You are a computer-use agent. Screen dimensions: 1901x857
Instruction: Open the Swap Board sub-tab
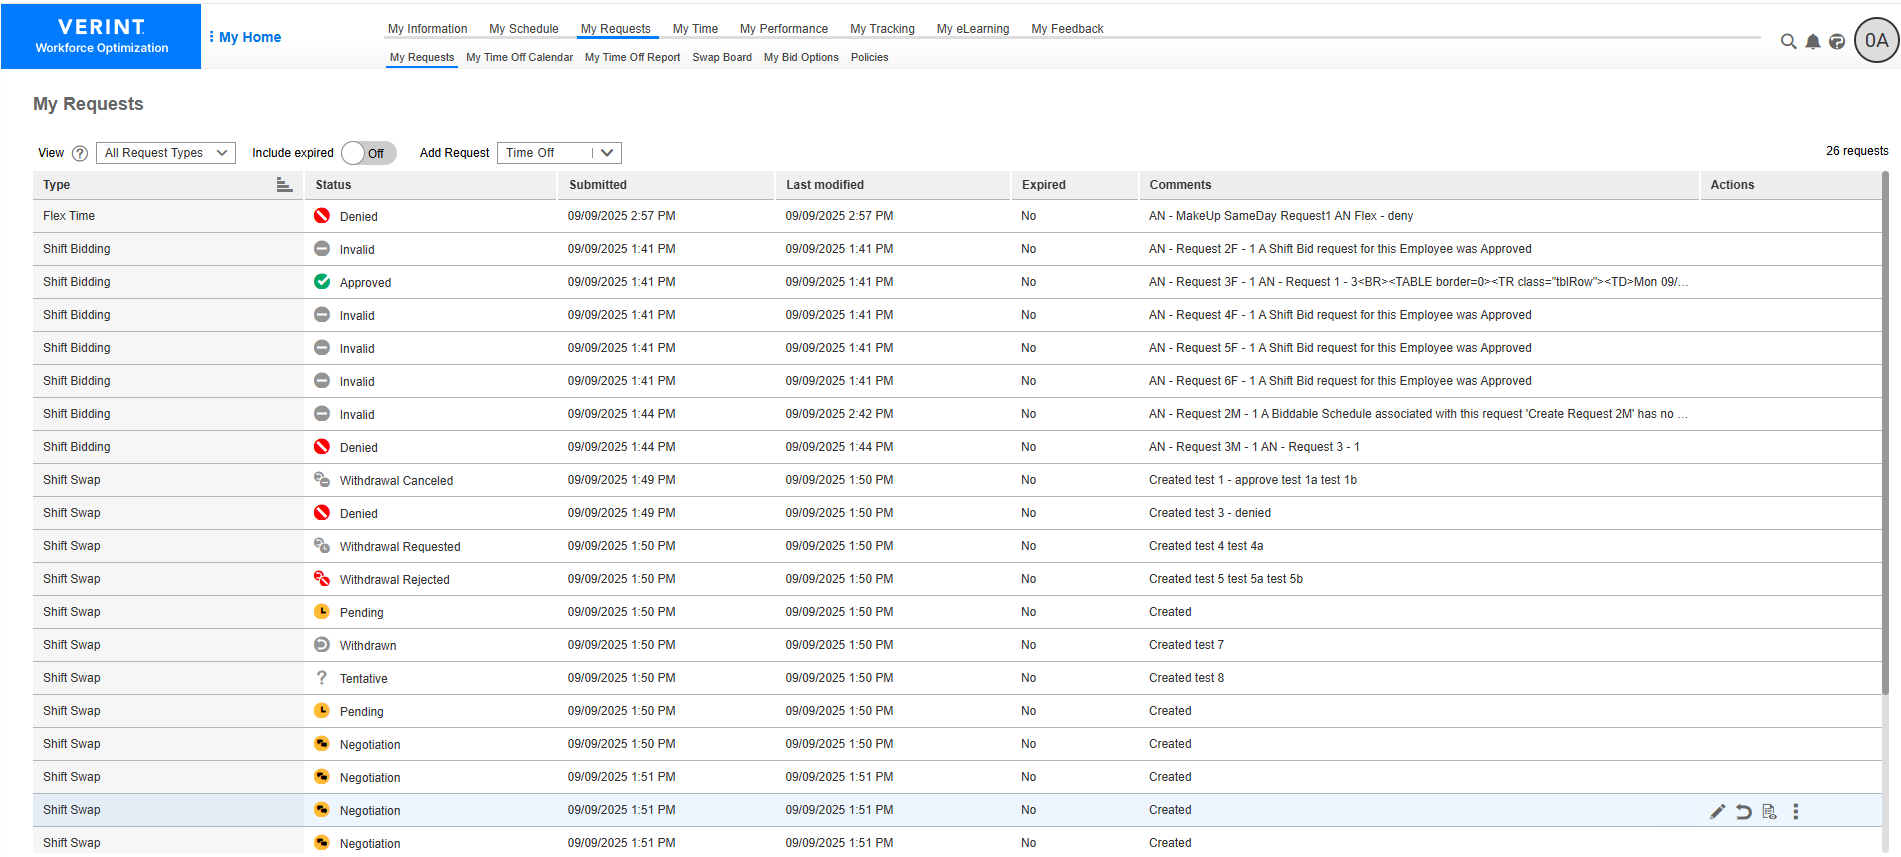[x=722, y=57]
